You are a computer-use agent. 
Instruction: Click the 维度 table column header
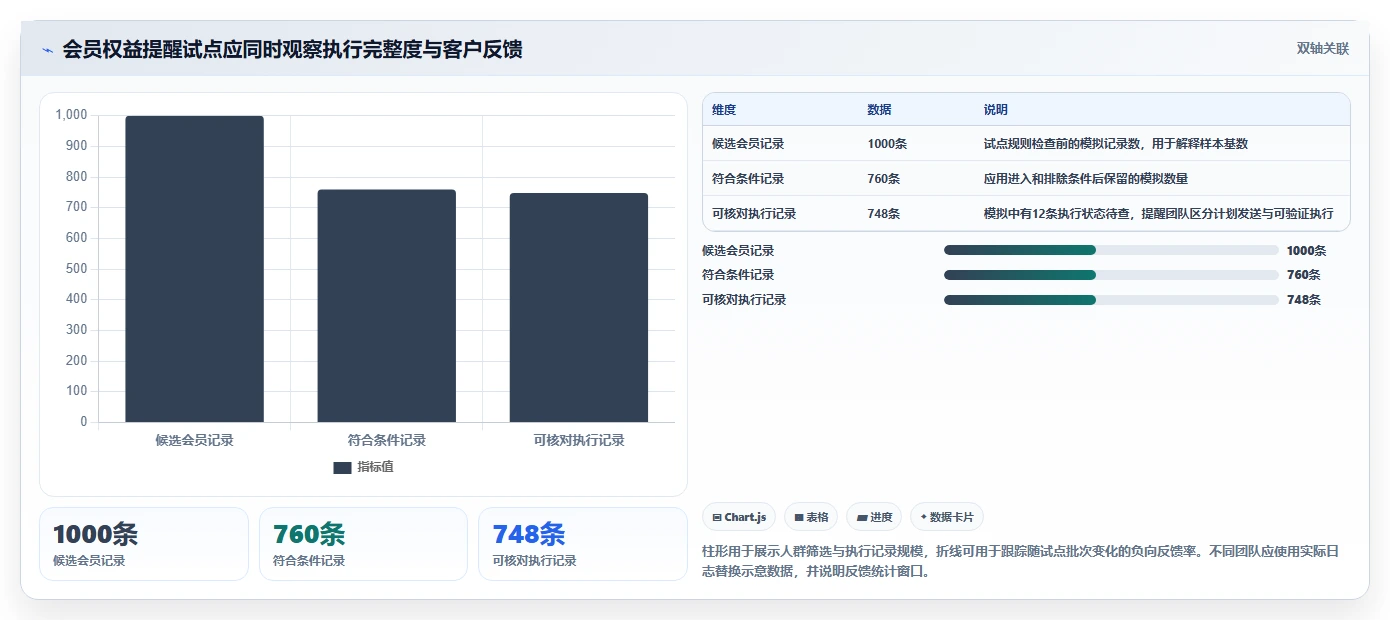tap(724, 110)
